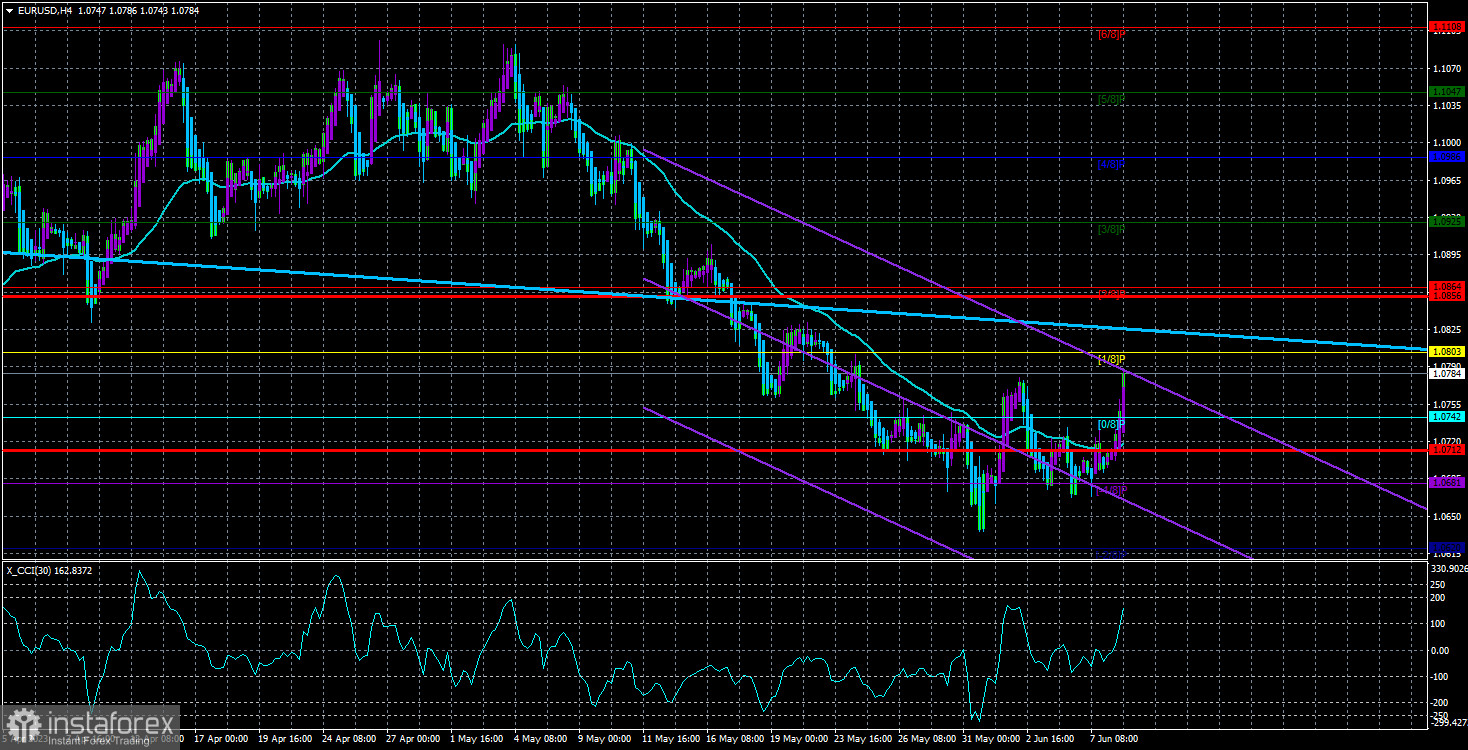
Task: Click the 1.0650 axis price value
Action: pos(1446,517)
